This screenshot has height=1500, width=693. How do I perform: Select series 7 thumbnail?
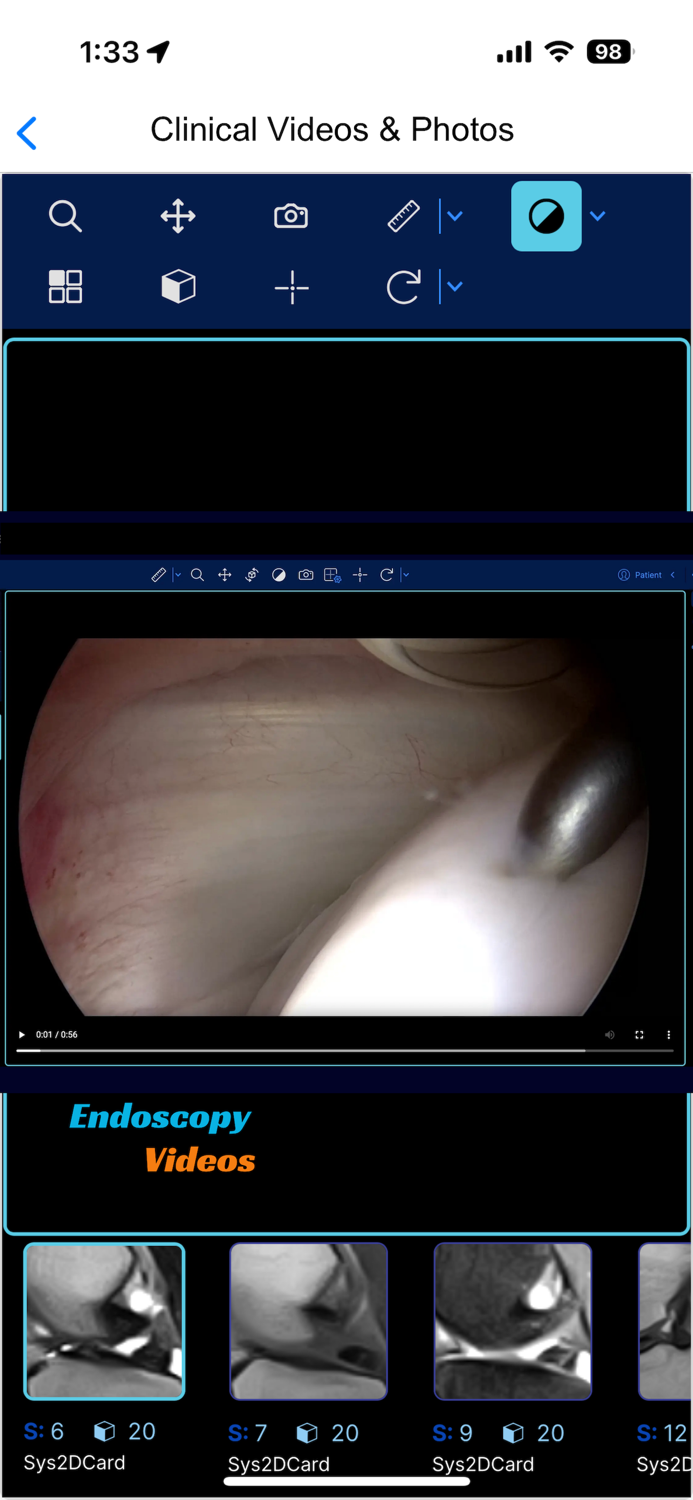[308, 1321]
